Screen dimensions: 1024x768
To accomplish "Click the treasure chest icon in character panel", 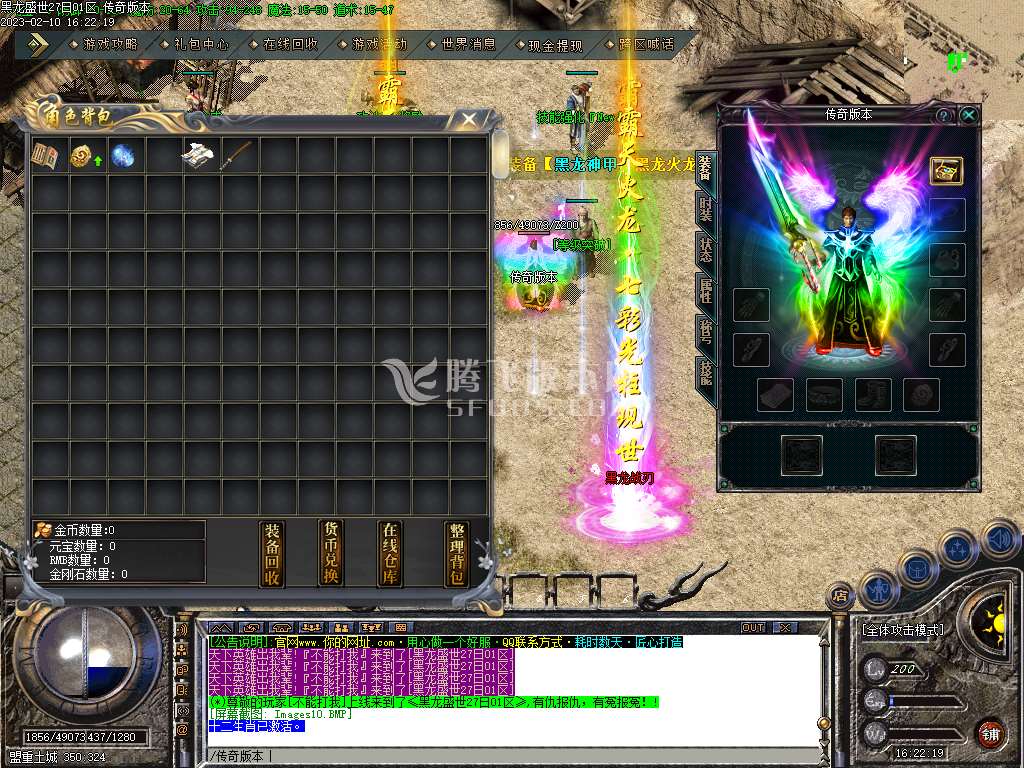I will tap(946, 170).
